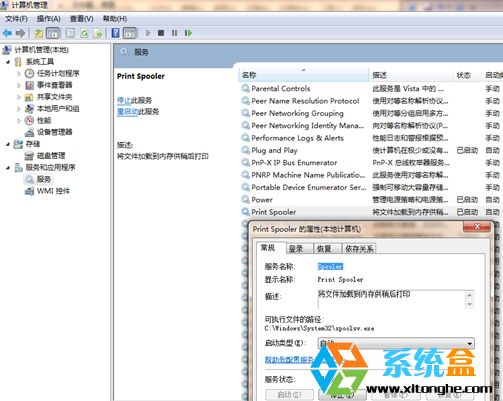503x401 pixels.
Task: Open the 操作(A) menu
Action: tap(49, 19)
